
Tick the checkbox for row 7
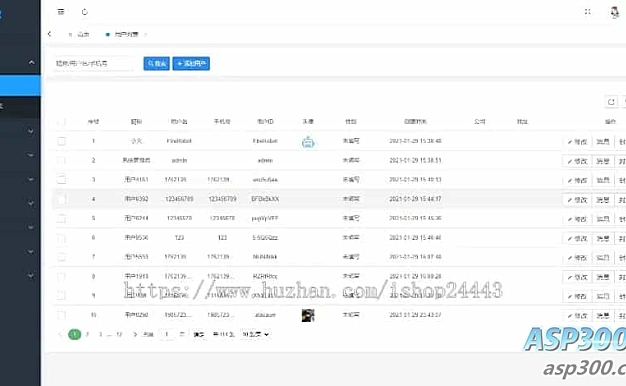[x=61, y=257]
